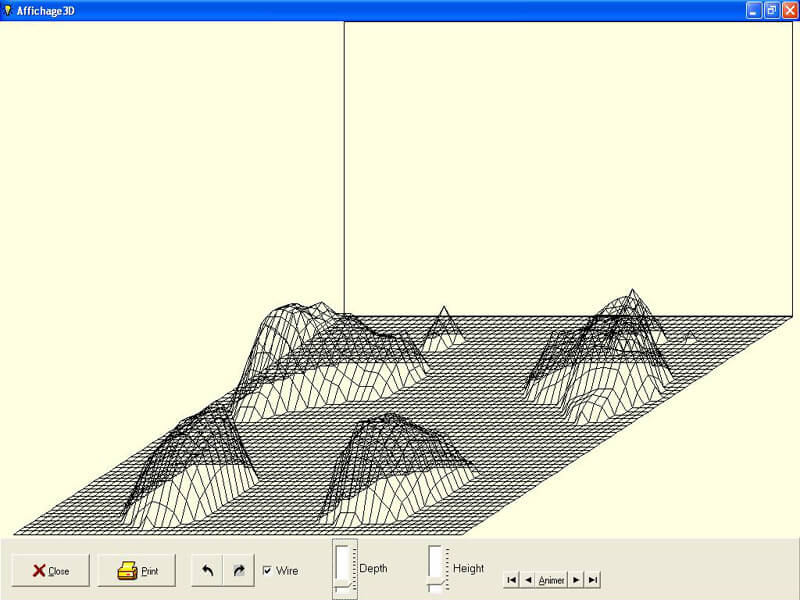The width and height of the screenshot is (800, 600).
Task: Click the Animer button
Action: point(552,580)
